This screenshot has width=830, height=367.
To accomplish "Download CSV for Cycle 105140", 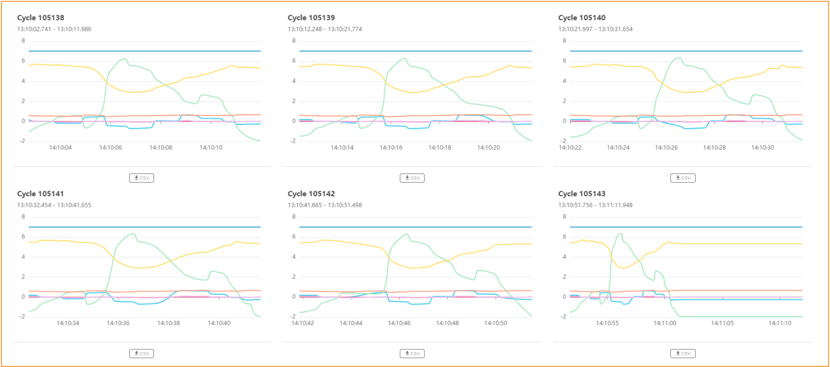I will [x=683, y=178].
